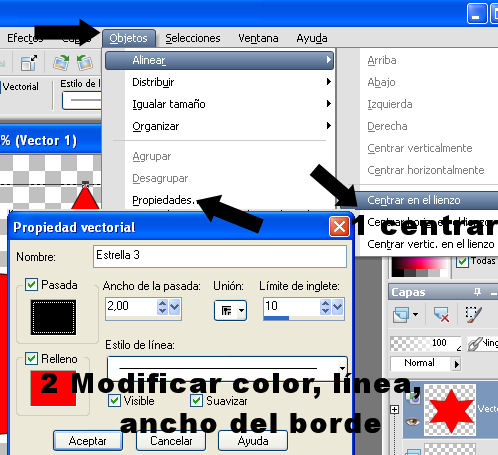Open the Selecciones menu
498x455 pixels.
tap(193, 38)
